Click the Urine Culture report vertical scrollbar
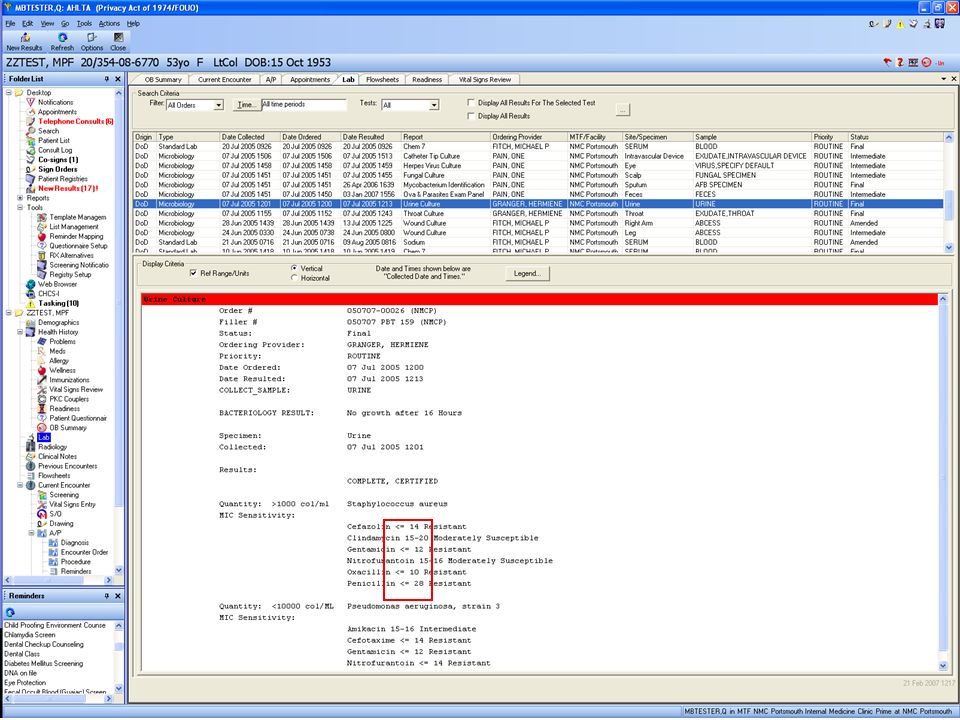960x720 pixels. tap(942, 482)
